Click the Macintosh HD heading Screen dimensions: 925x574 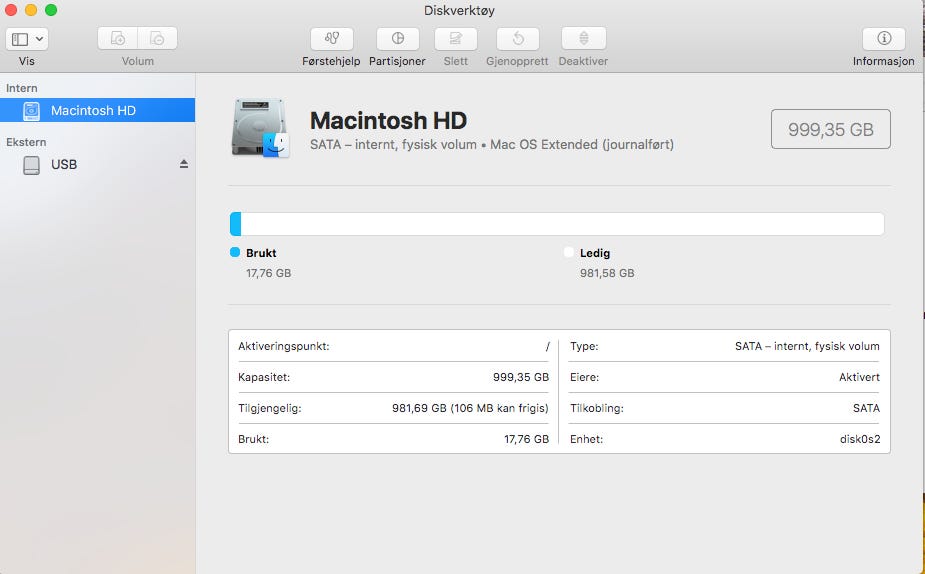[x=388, y=120]
